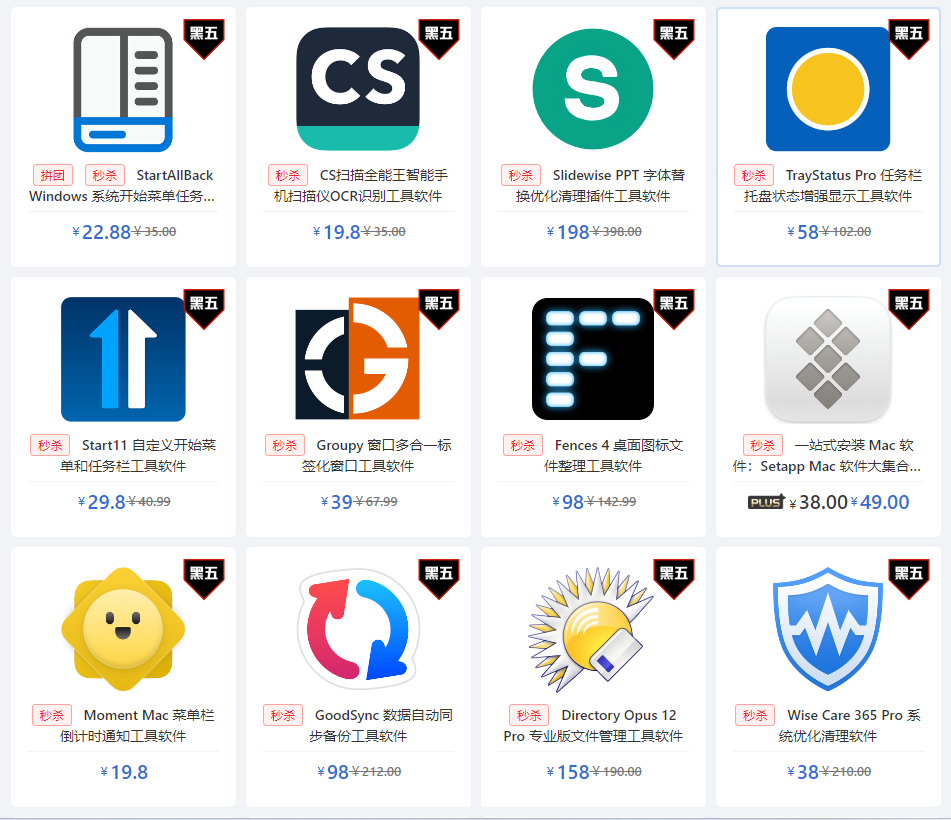Open the StartAllBack product icon

click(123, 89)
